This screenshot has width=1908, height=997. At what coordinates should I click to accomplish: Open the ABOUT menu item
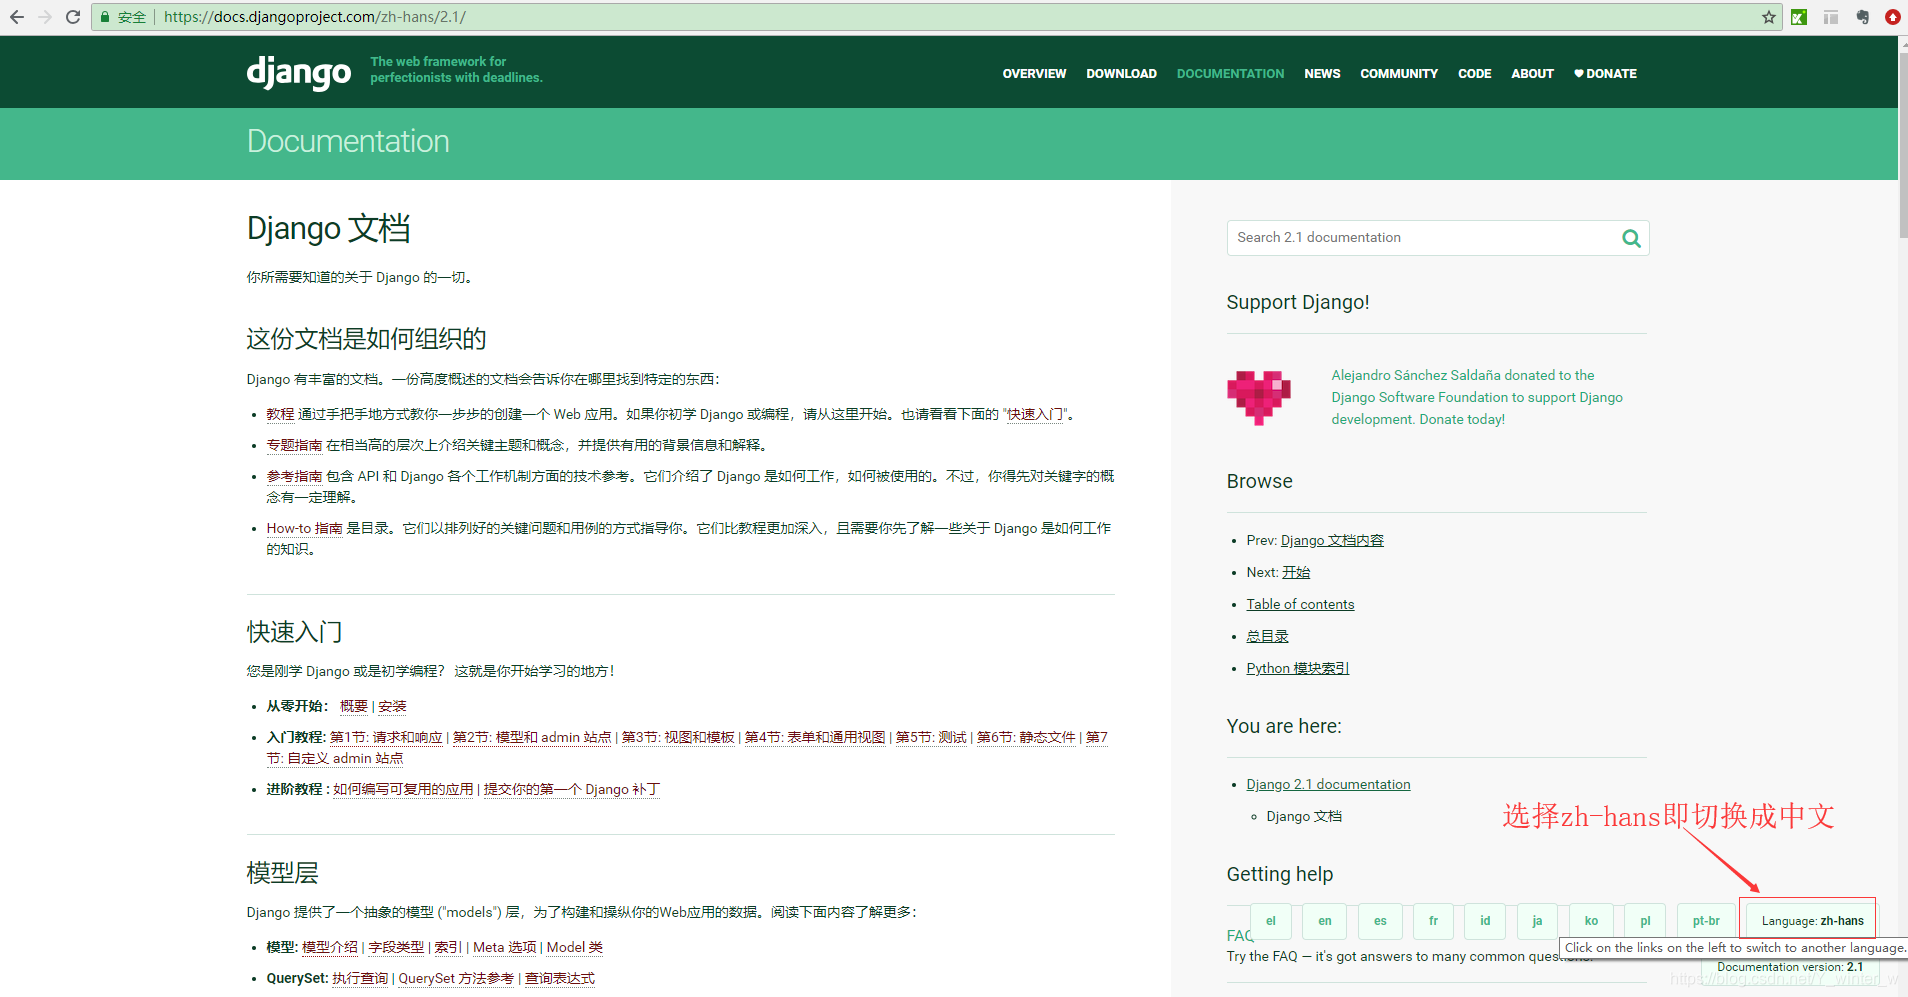click(x=1532, y=74)
